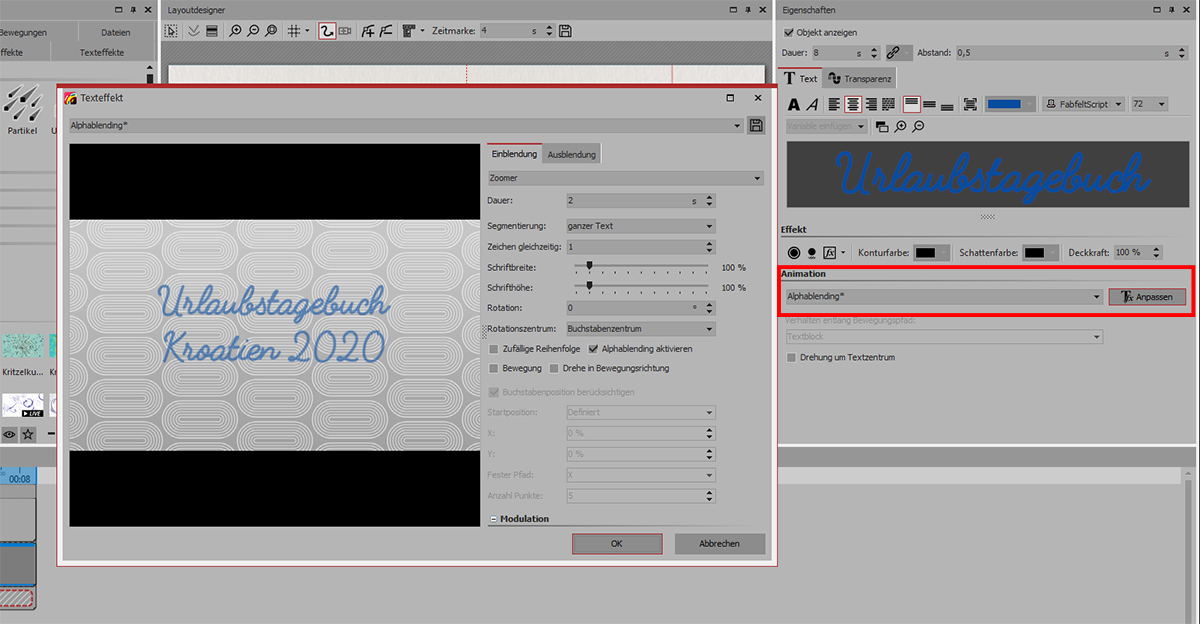Switch to the Ausblendung tab

572,154
